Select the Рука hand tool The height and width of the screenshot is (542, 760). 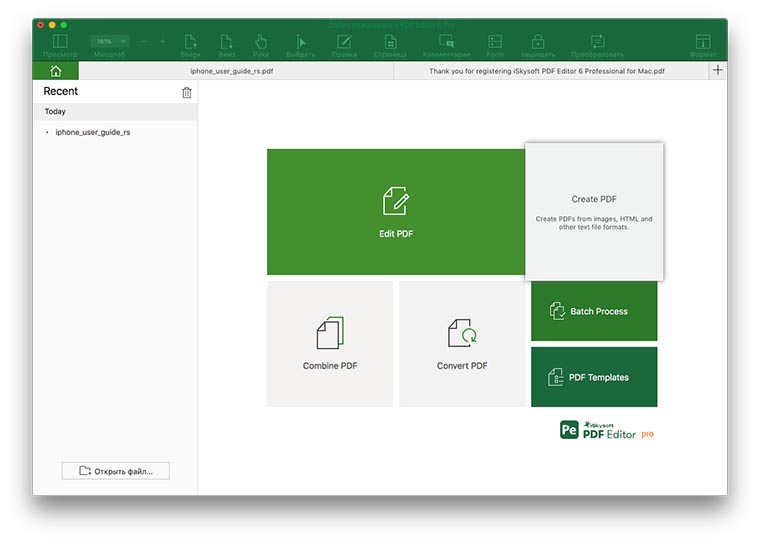(261, 43)
